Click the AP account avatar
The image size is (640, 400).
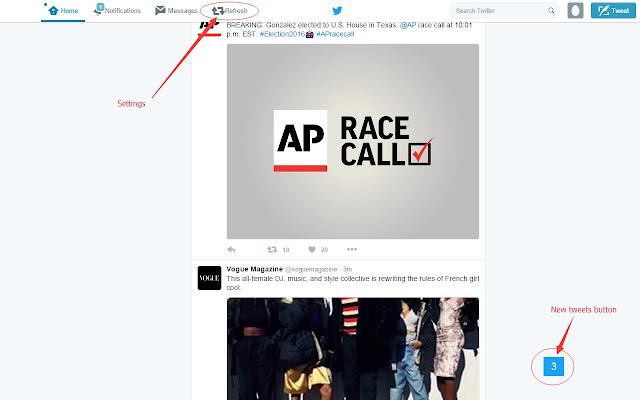point(209,28)
